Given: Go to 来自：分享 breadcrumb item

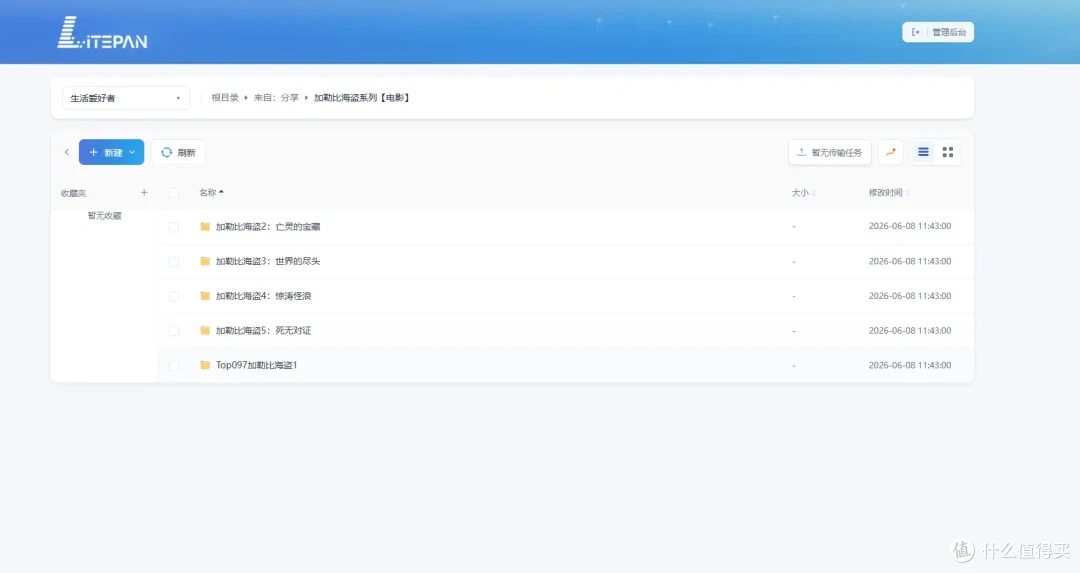Looking at the screenshot, I should click(276, 98).
